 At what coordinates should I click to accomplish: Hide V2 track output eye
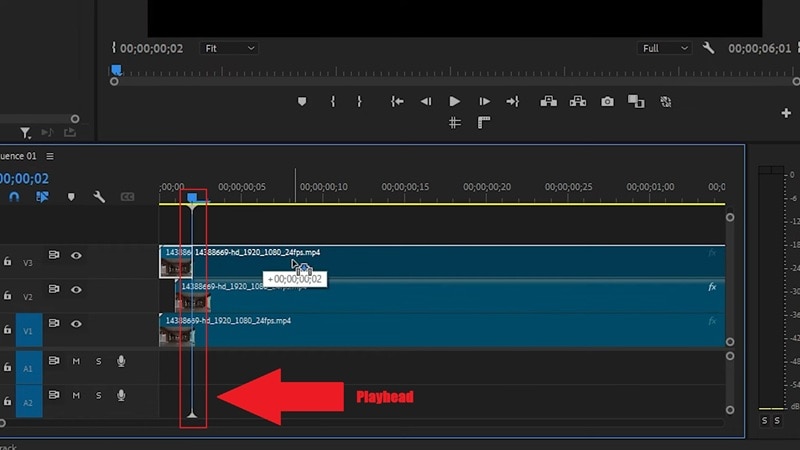pyautogui.click(x=76, y=289)
